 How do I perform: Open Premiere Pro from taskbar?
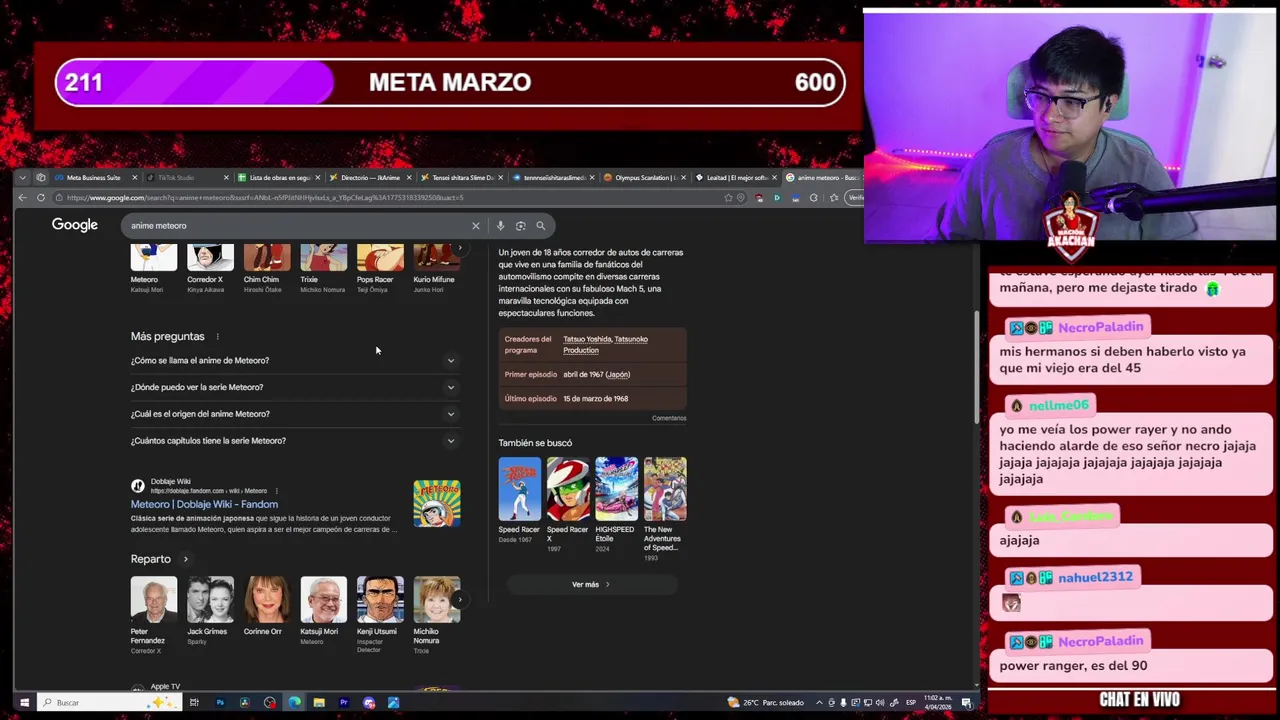point(344,703)
